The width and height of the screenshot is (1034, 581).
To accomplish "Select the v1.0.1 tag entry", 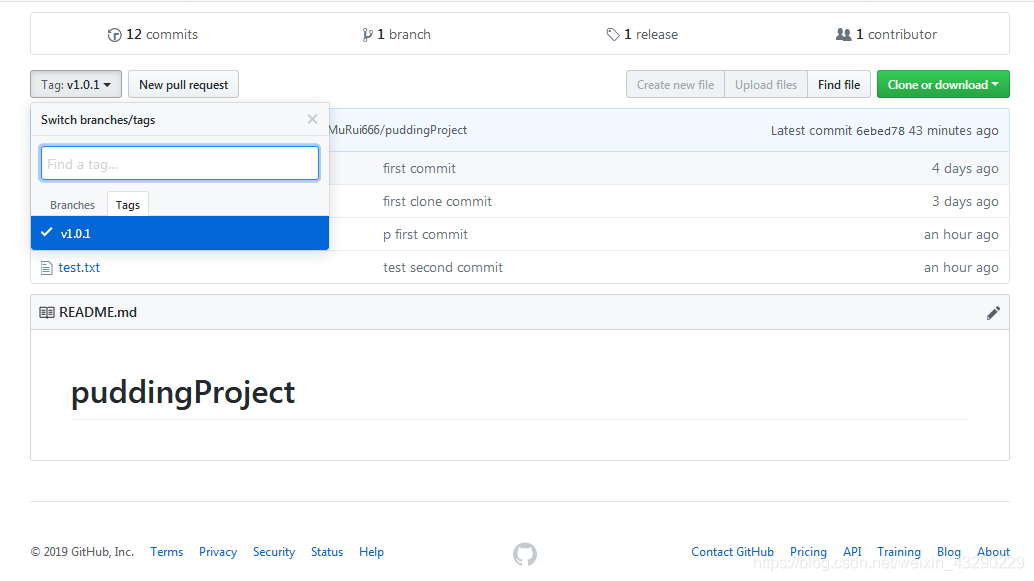I will pyautogui.click(x=180, y=233).
